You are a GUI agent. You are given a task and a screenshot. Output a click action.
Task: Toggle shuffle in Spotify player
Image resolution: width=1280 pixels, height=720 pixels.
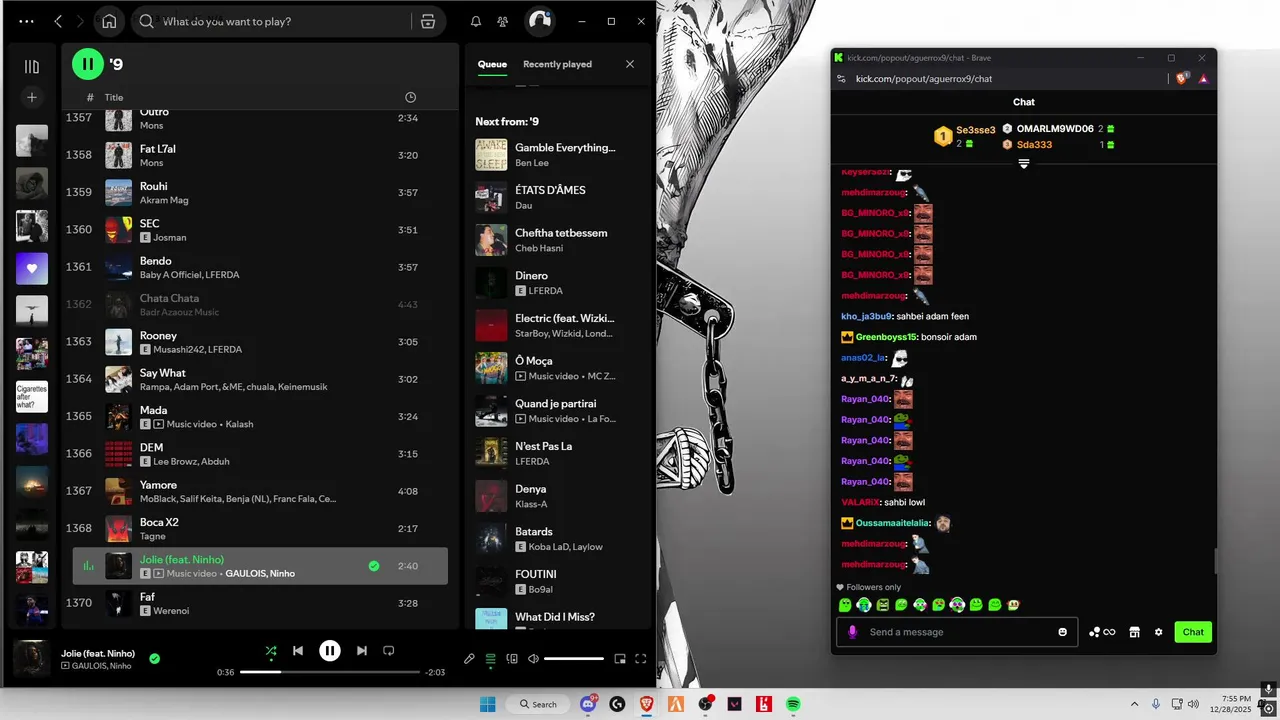click(x=271, y=651)
